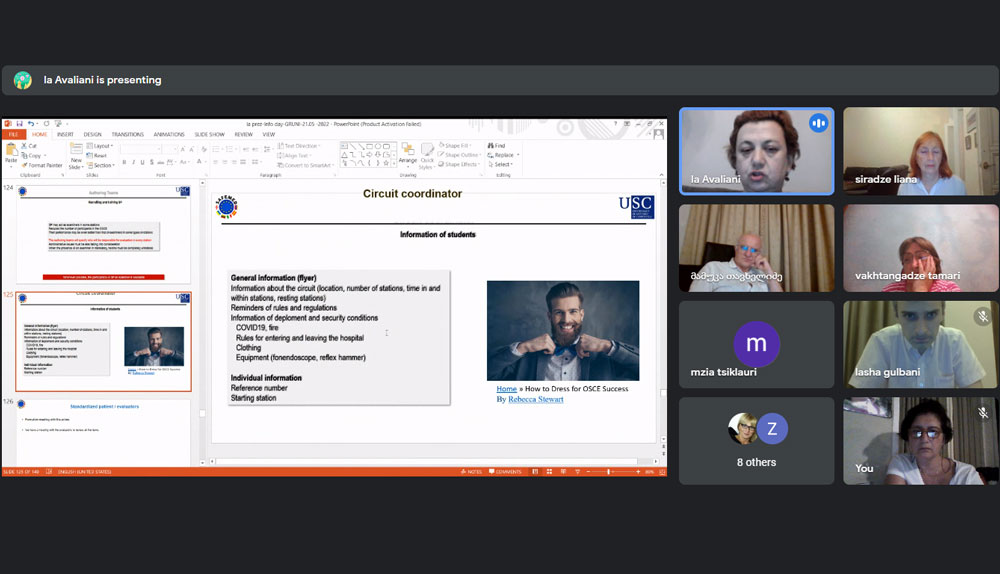The height and width of the screenshot is (574, 1000).
Task: Toggle Italic formatting in Font group
Action: 134,162
